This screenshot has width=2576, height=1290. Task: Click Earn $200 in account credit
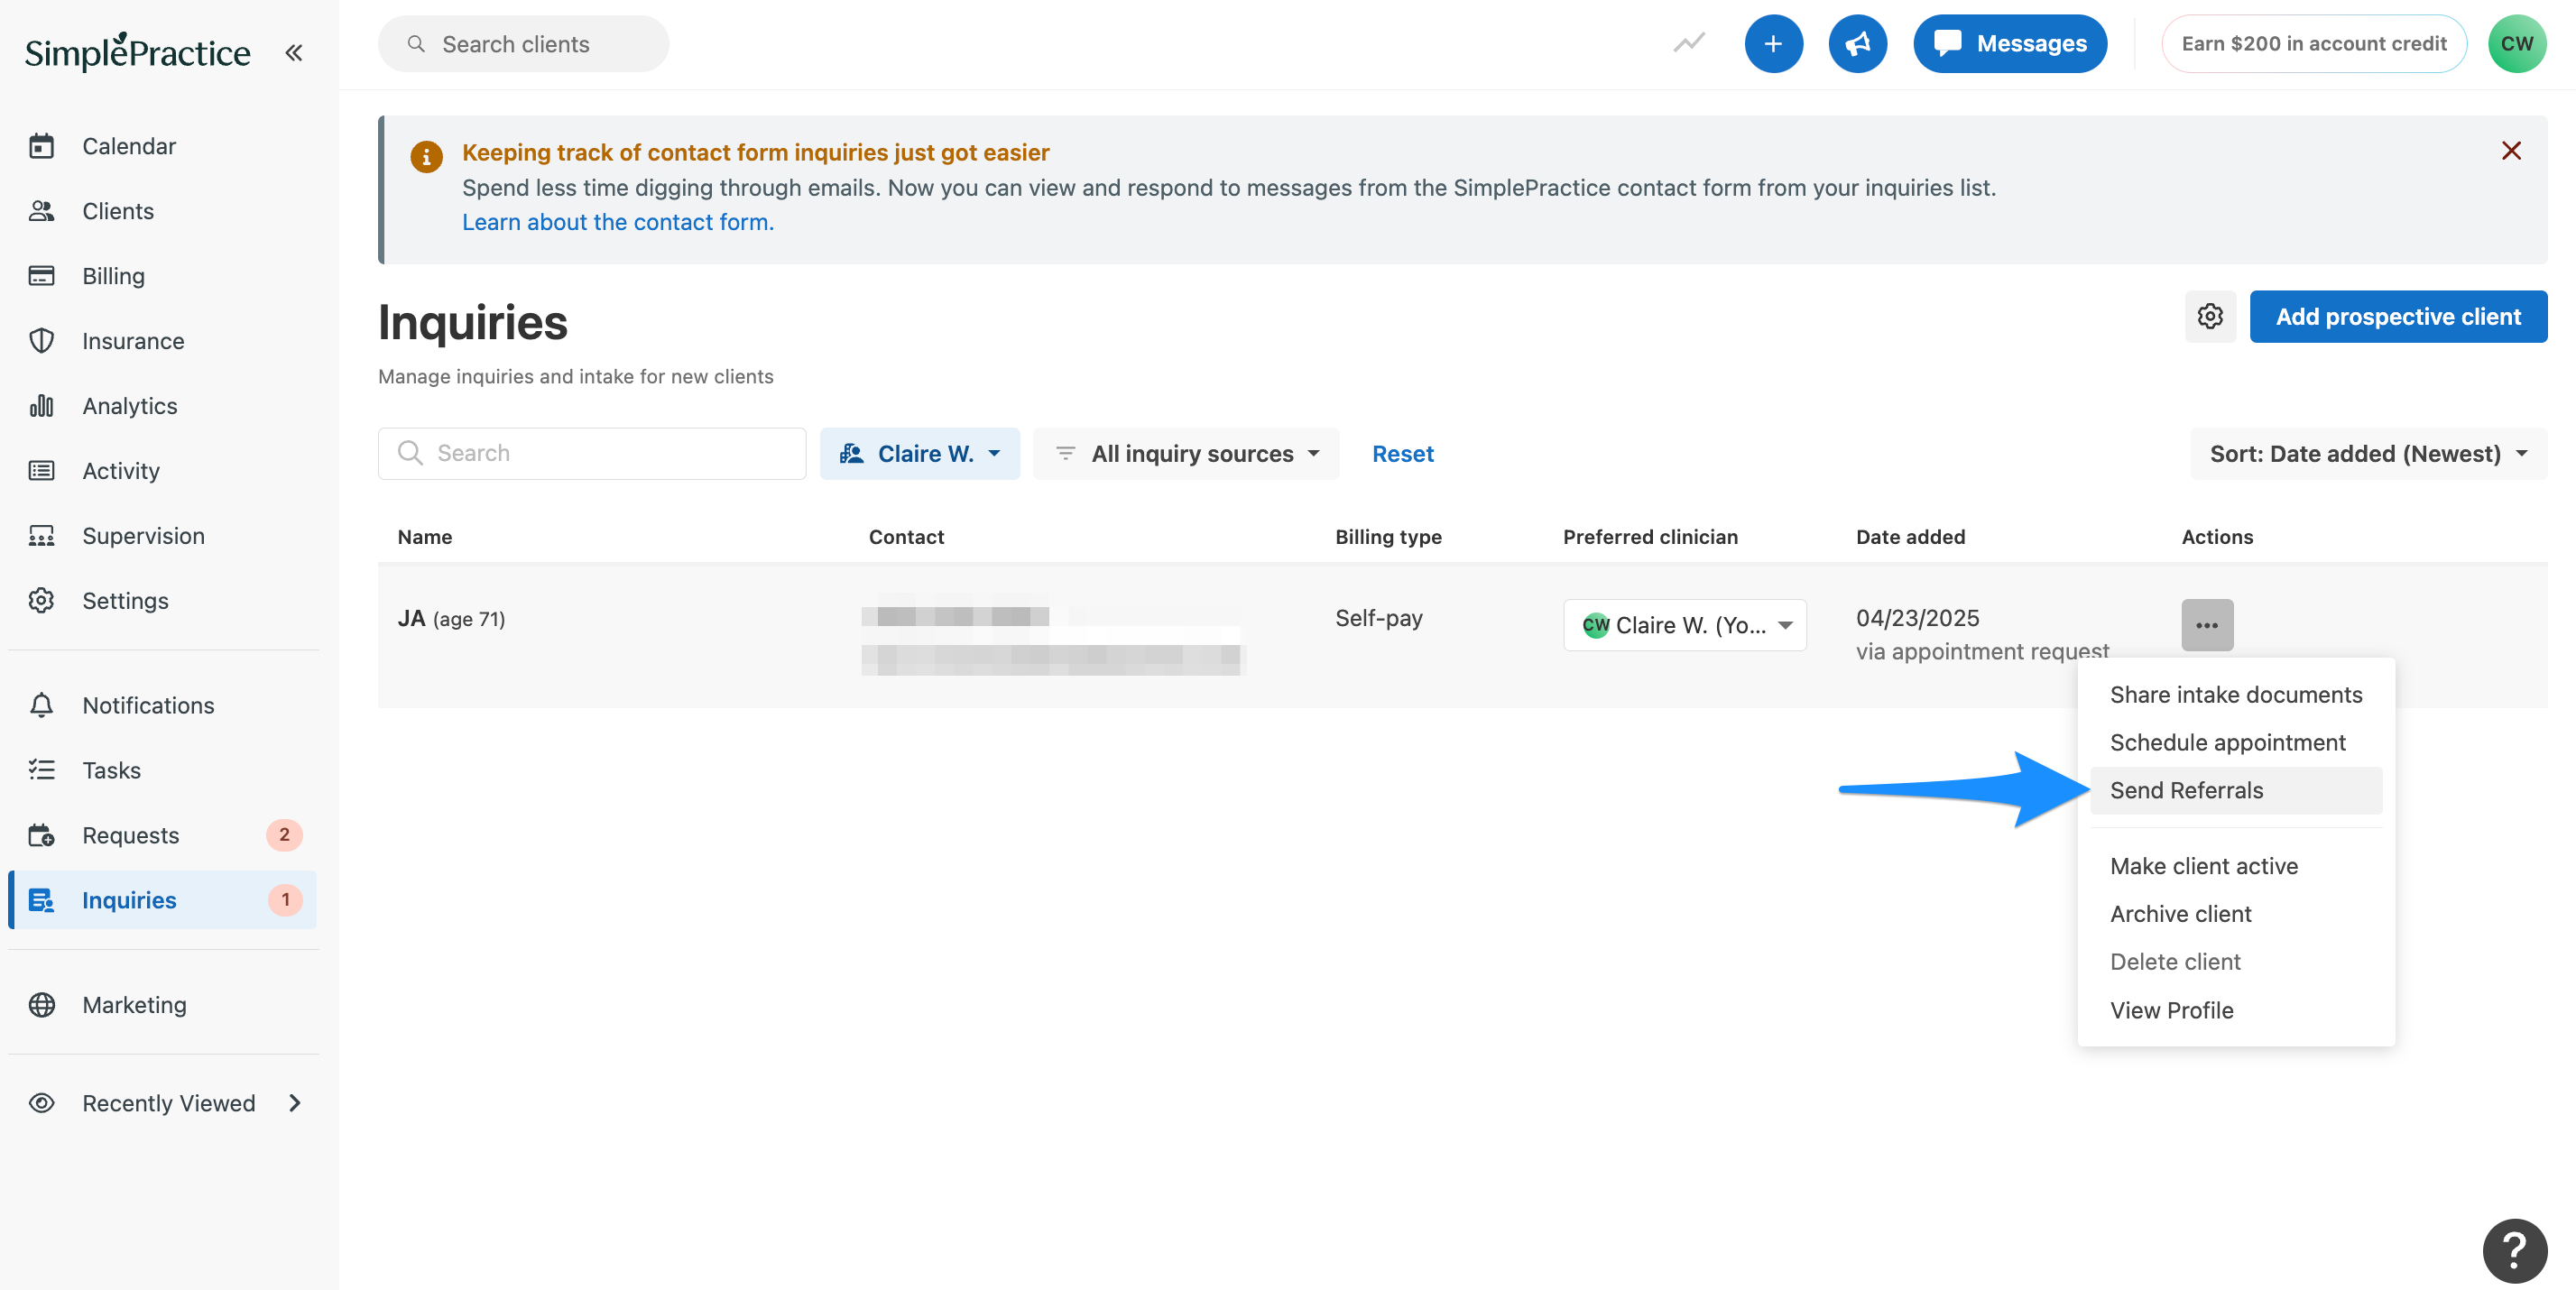pos(2313,44)
